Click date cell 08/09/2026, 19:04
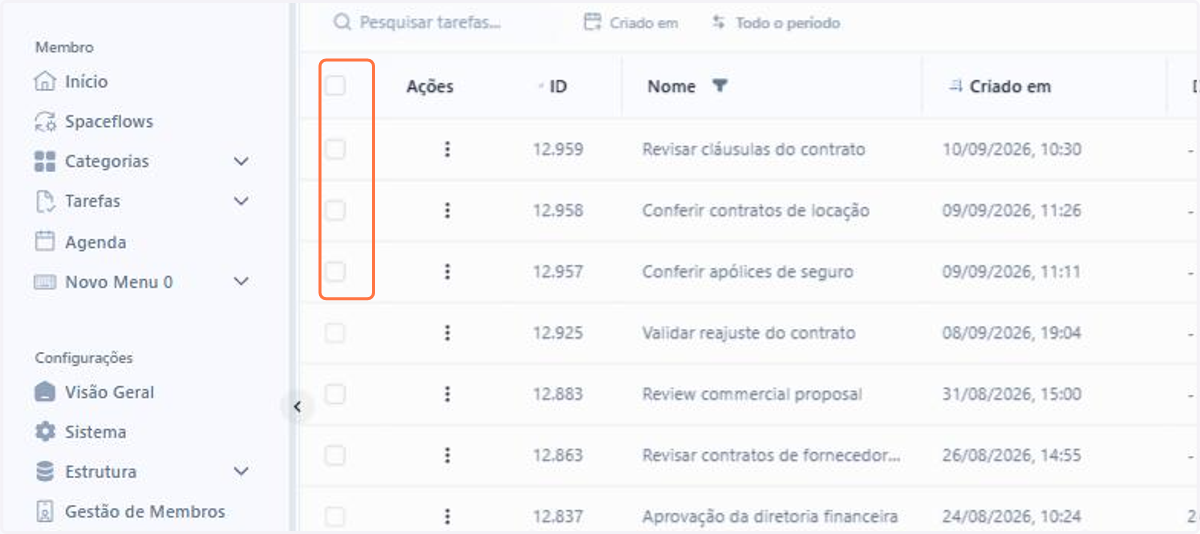 tap(1012, 333)
